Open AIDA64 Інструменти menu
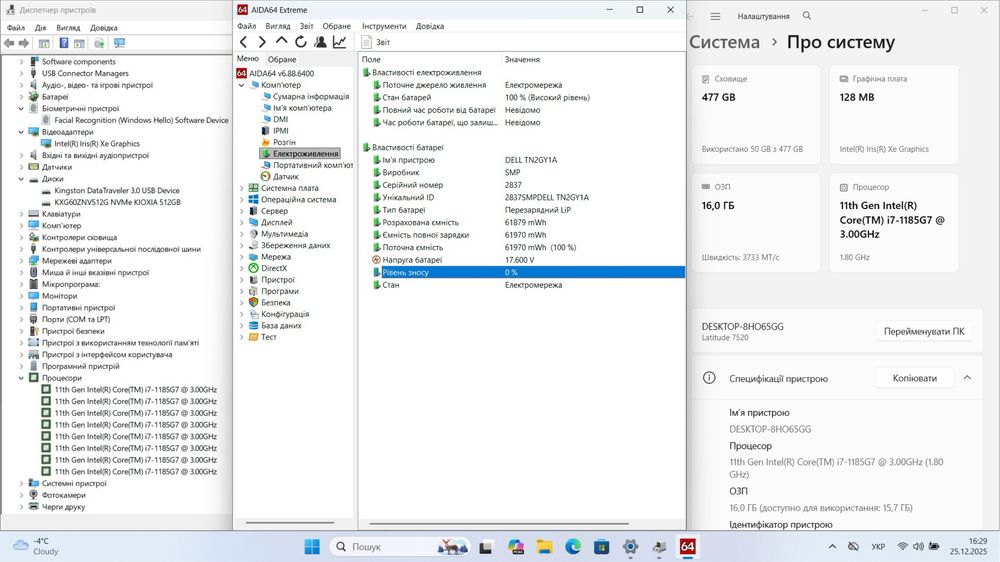The width and height of the screenshot is (1000, 562). (384, 26)
